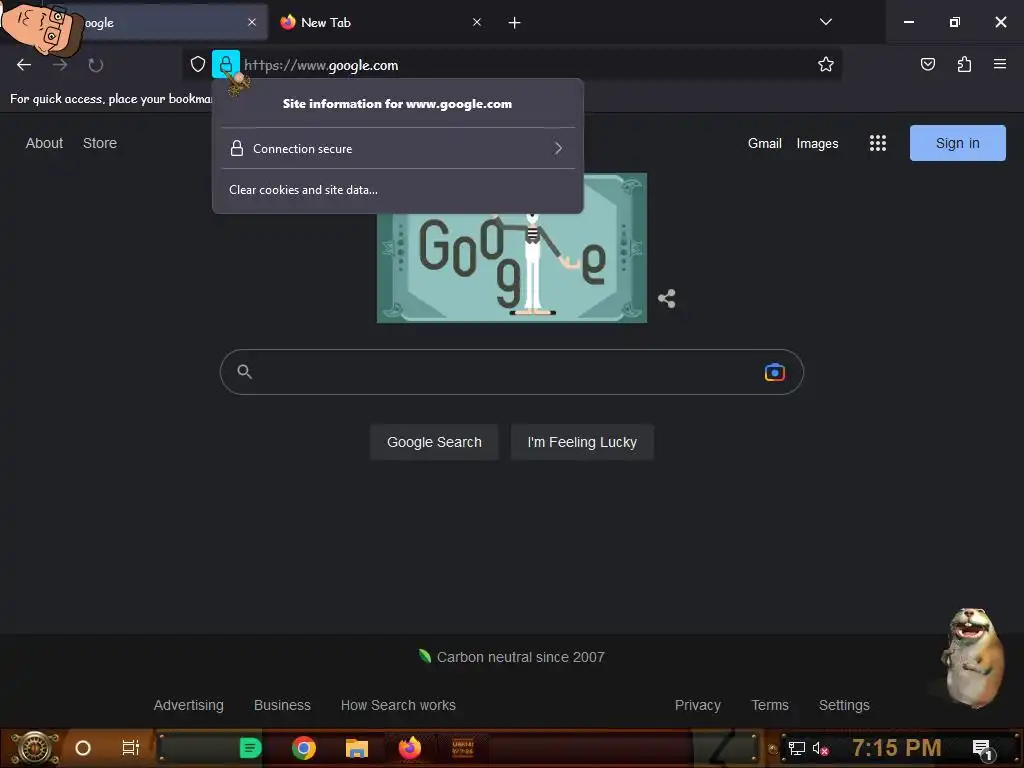Click the Sign in button
Viewport: 1024px width, 768px height.
pyautogui.click(x=957, y=143)
